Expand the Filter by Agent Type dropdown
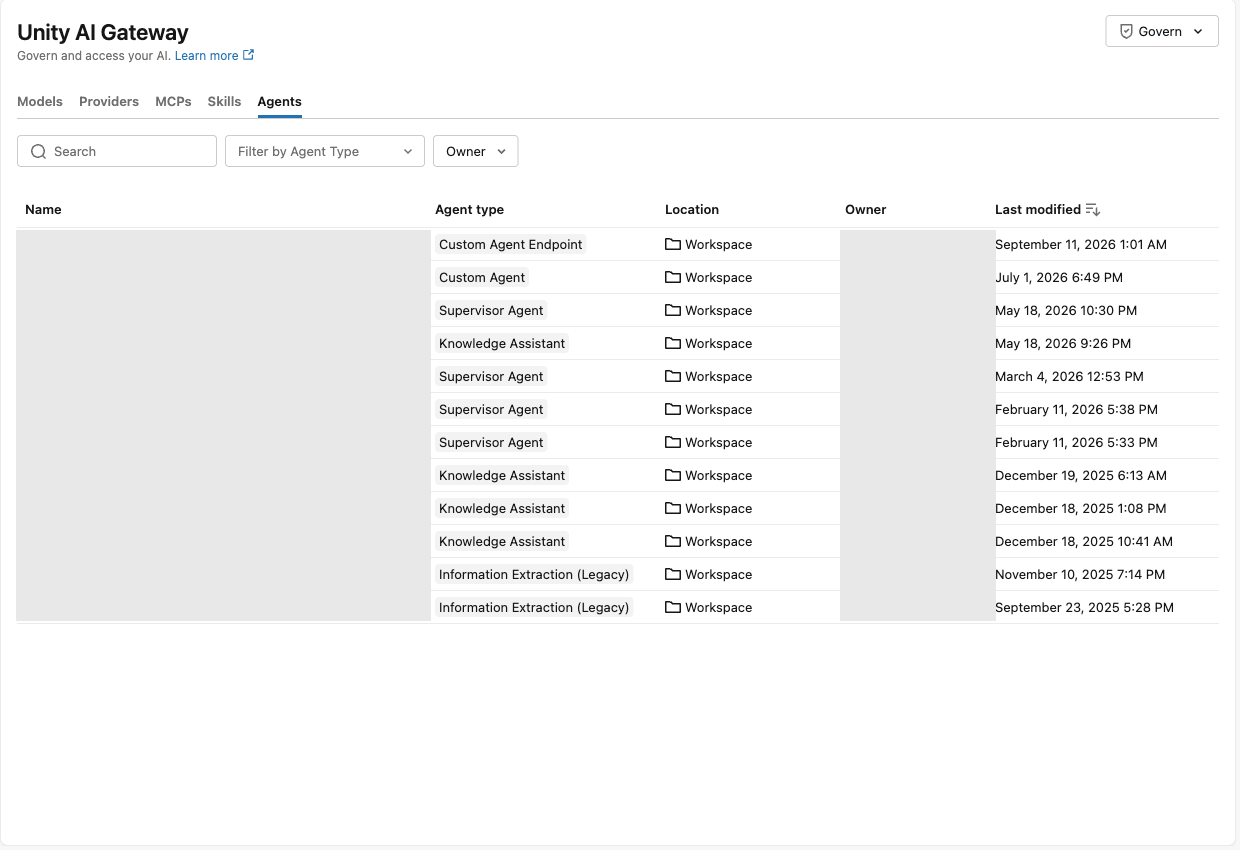Viewport: 1240px width, 850px height. [325, 151]
